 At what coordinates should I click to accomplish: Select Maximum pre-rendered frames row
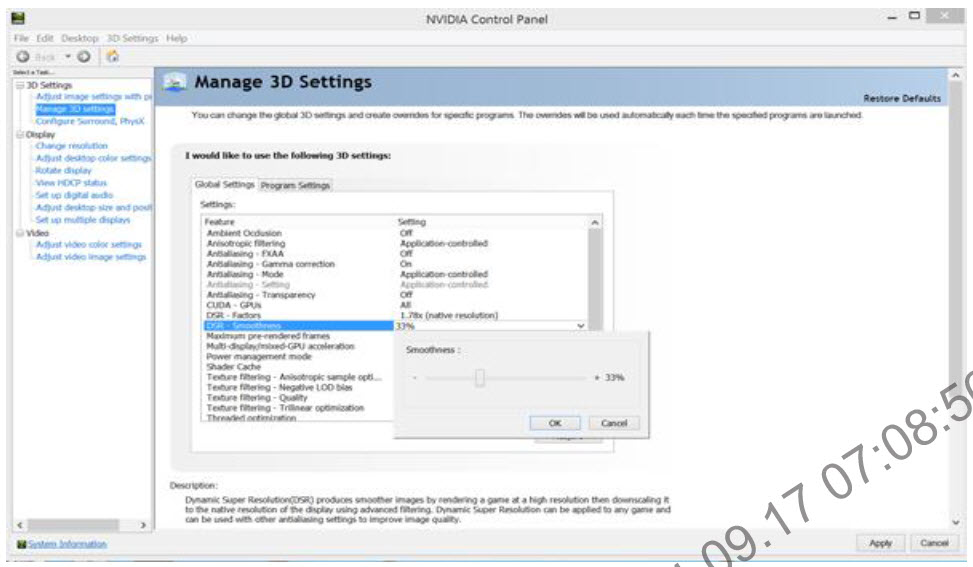(298, 336)
